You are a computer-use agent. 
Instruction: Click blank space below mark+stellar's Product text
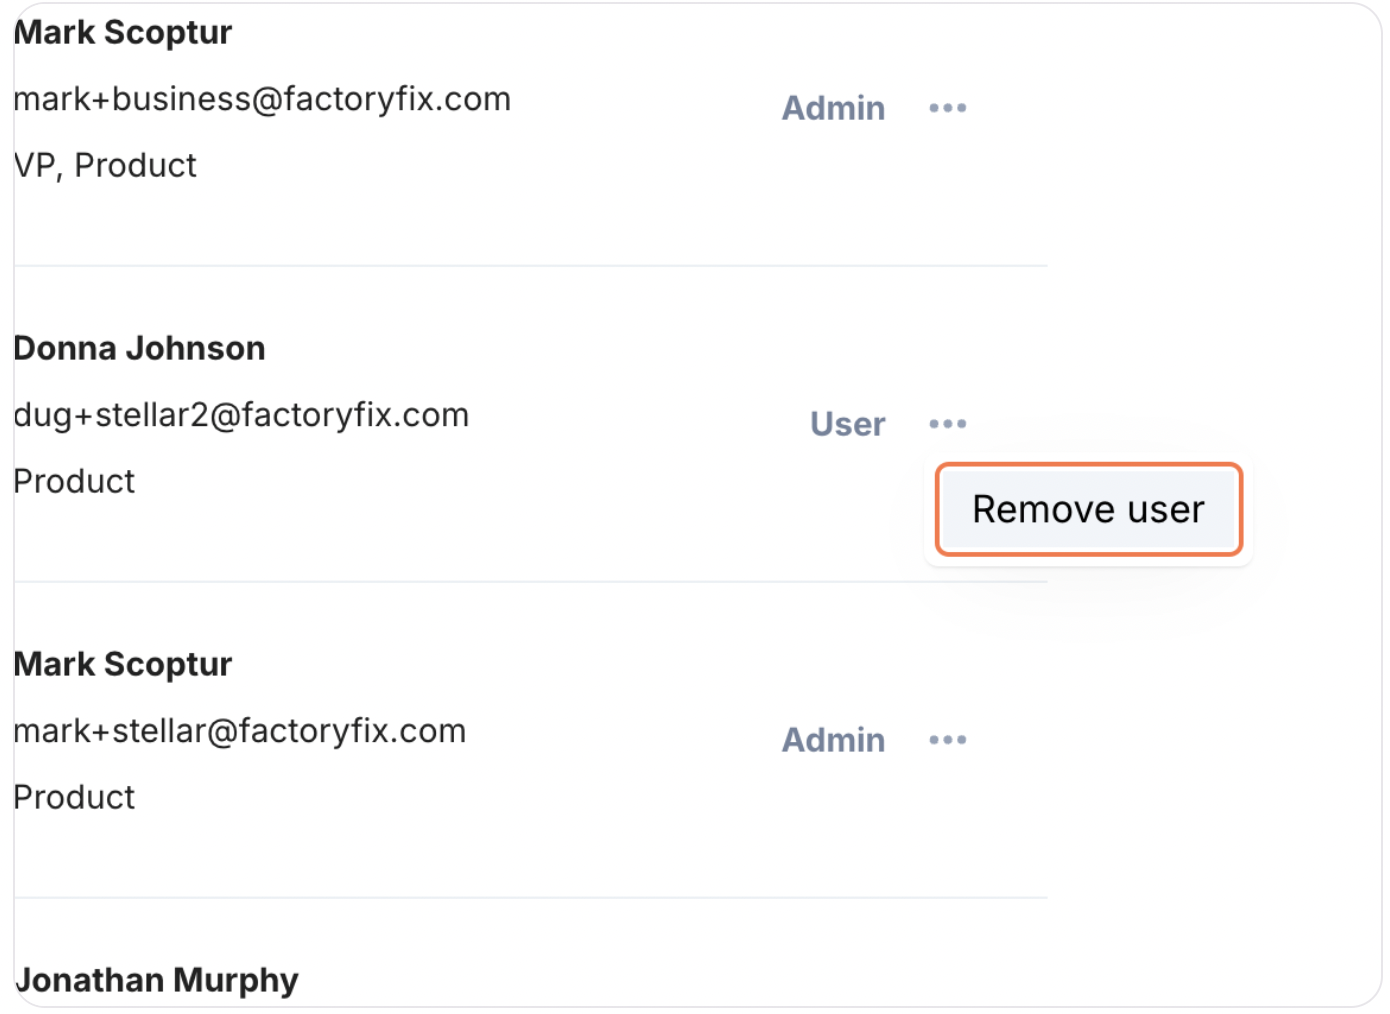click(x=400, y=855)
